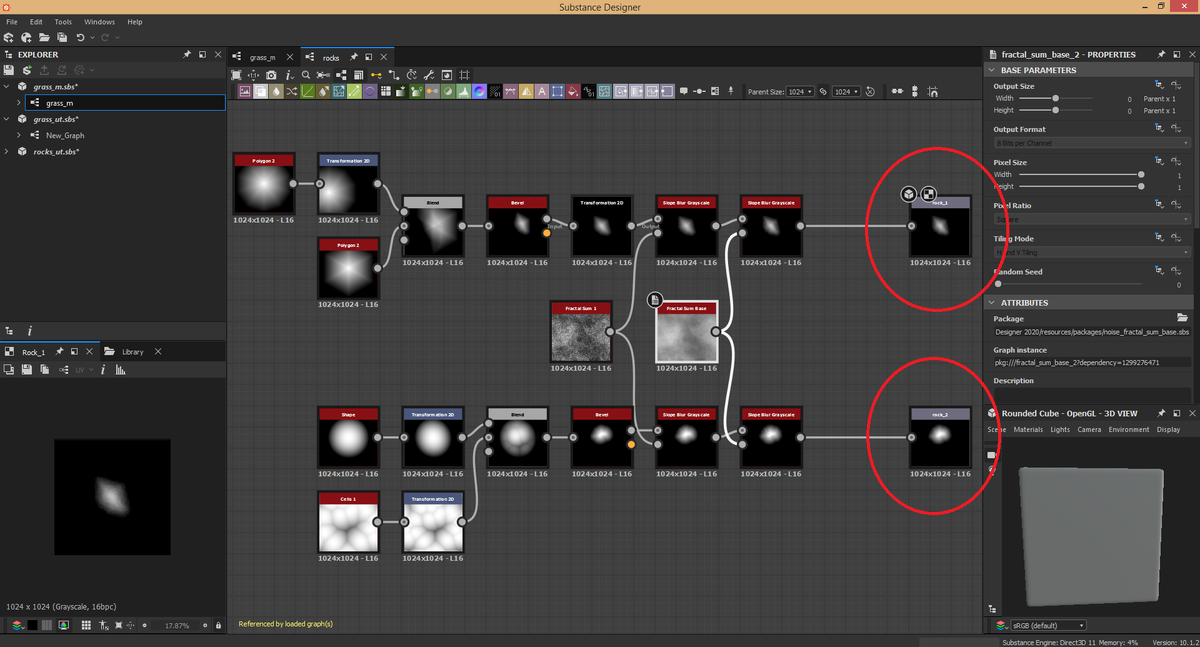Switch to the grass_m graph tab

point(264,57)
